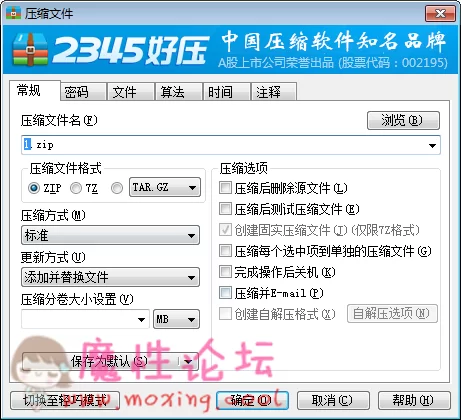This screenshot has height=420, width=461.
Task: Close the 压缩文件 dialog window
Action: point(440,14)
